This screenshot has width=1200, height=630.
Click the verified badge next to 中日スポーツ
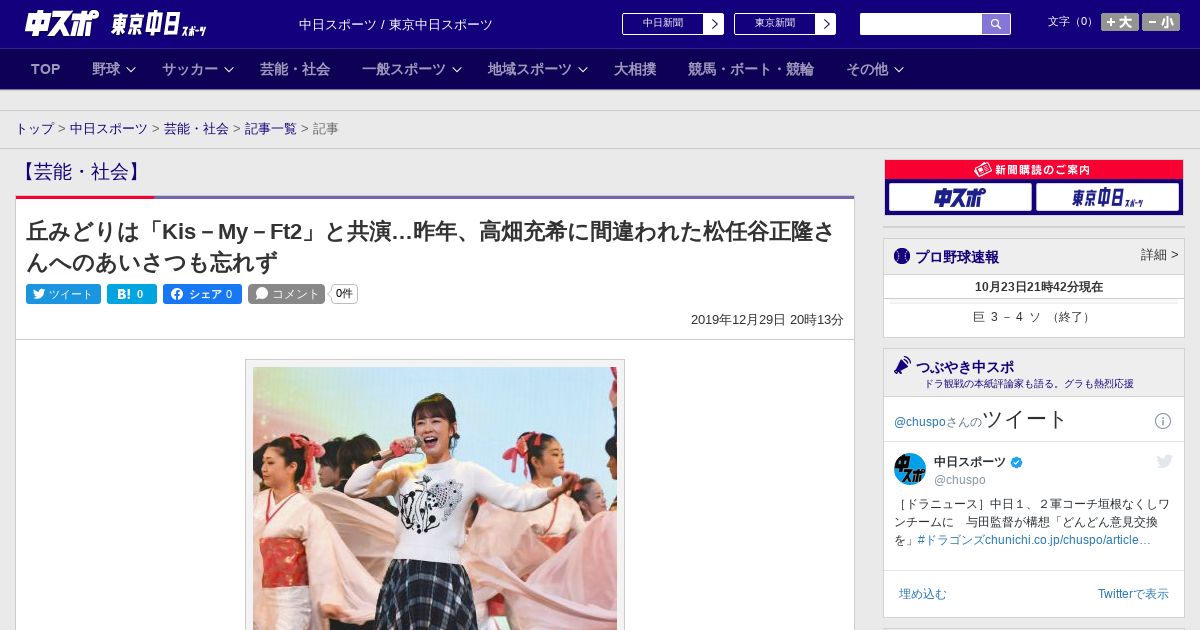click(1017, 462)
